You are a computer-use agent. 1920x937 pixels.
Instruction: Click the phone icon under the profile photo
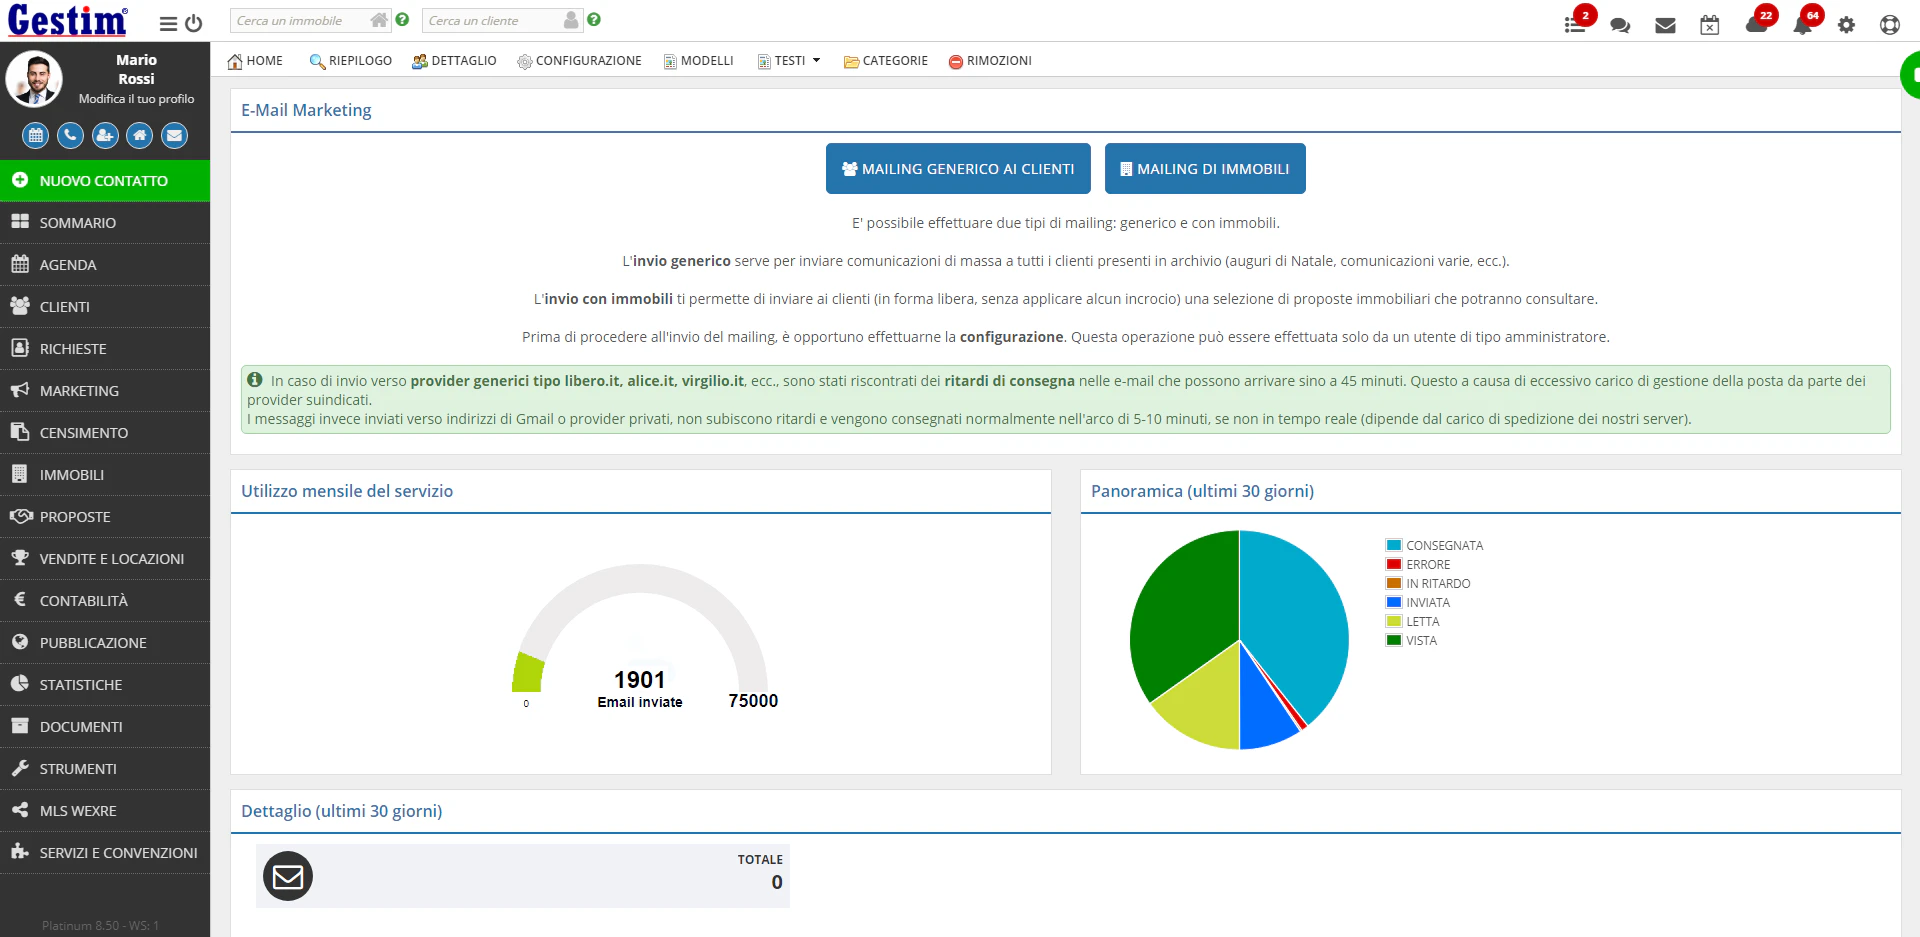coord(69,135)
